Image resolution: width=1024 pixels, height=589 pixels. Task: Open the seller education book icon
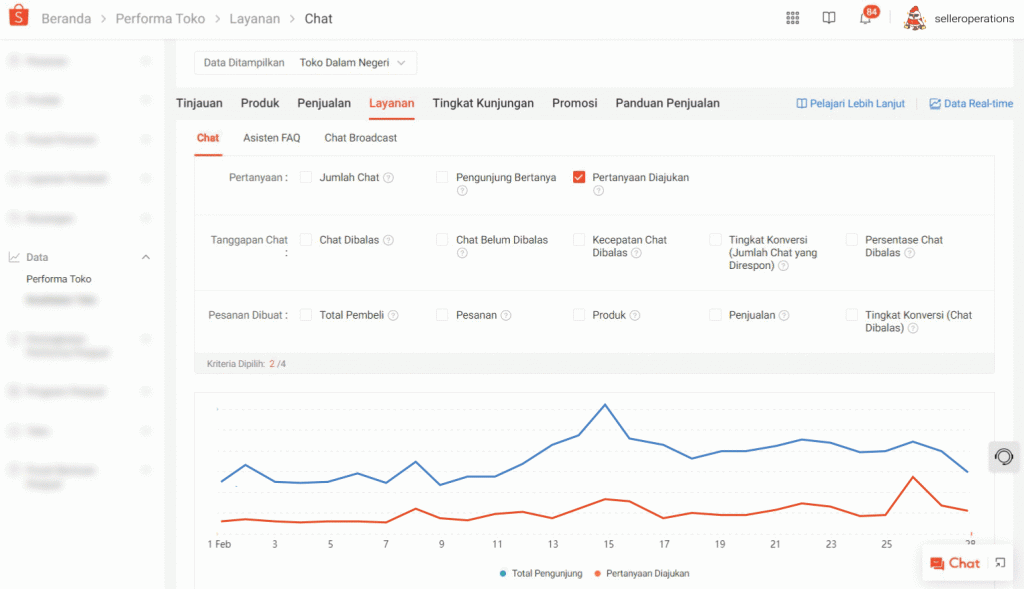pyautogui.click(x=829, y=18)
